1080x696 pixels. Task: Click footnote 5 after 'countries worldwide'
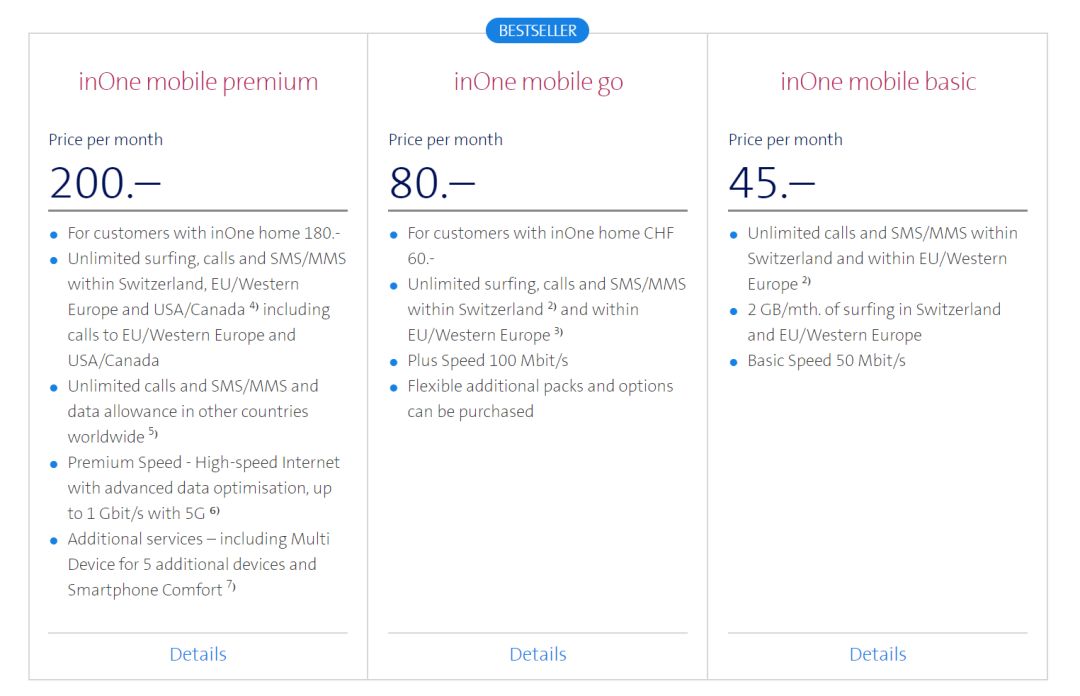tap(154, 434)
